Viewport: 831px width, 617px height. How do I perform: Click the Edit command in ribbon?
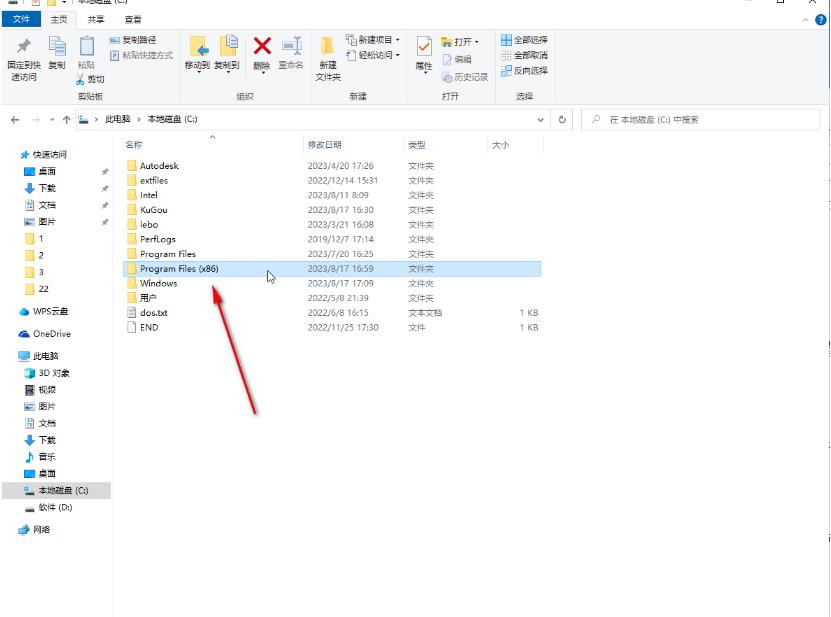457,59
